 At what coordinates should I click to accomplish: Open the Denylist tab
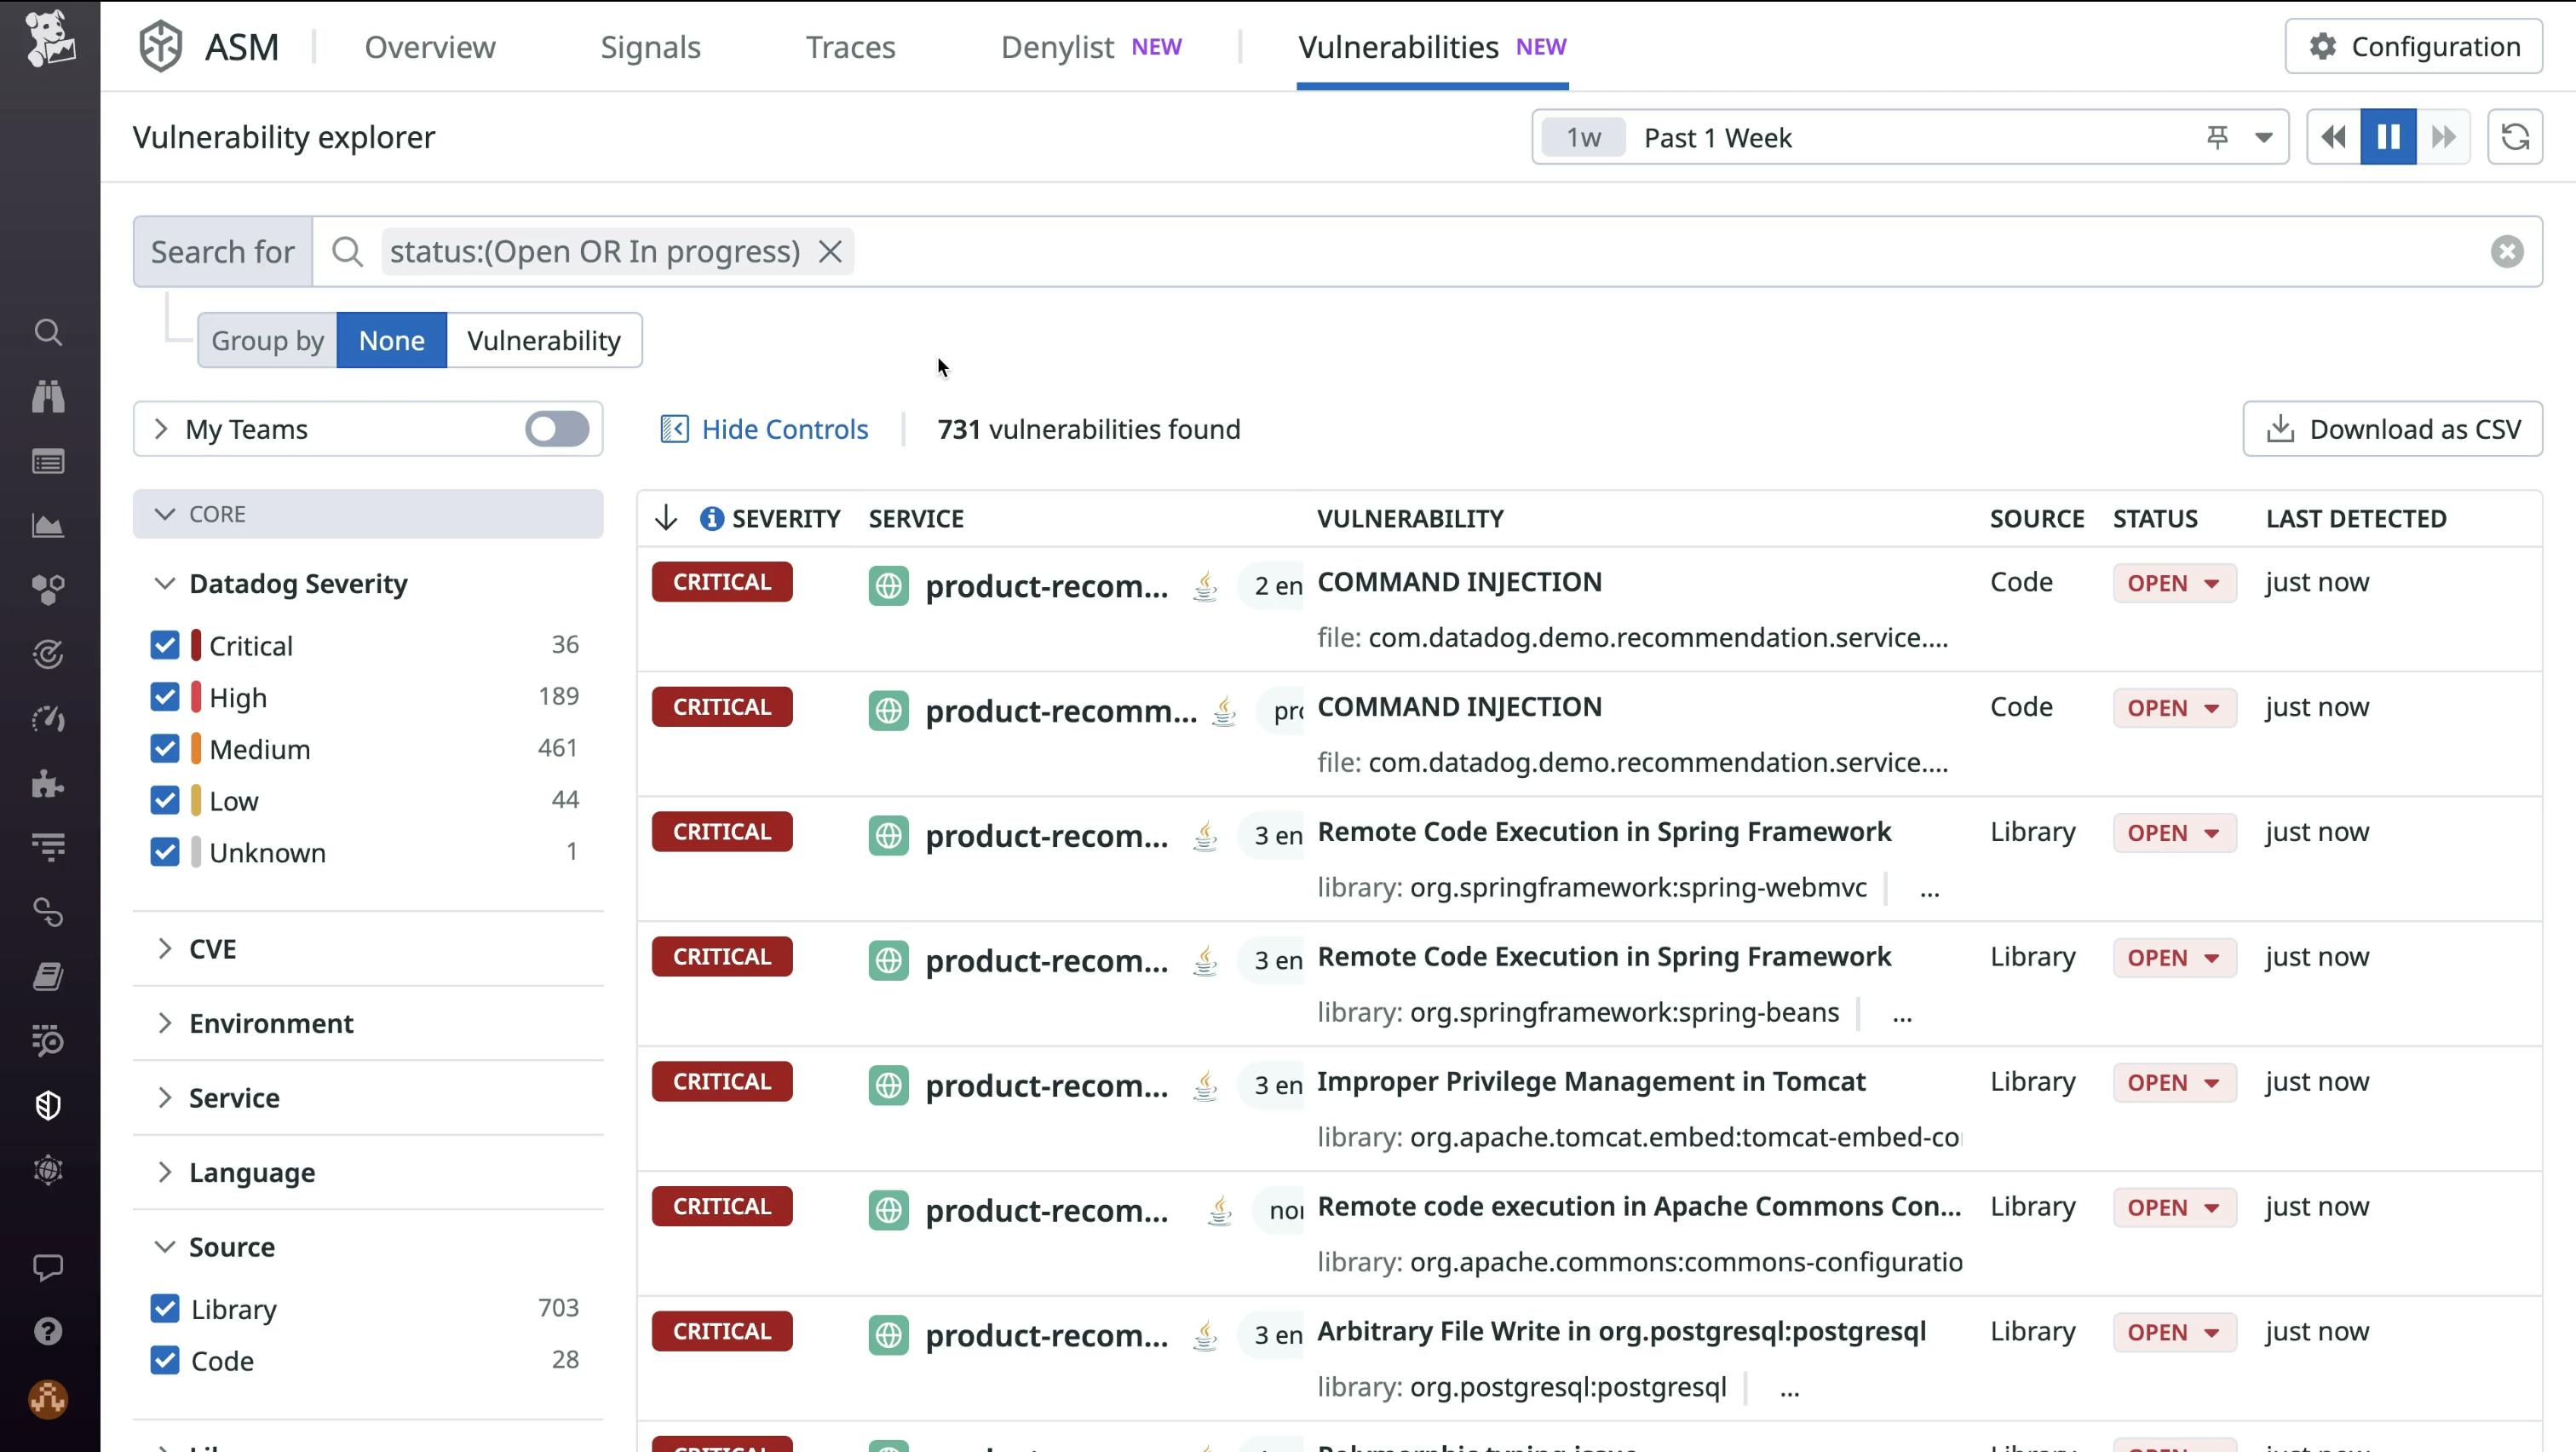1056,46
